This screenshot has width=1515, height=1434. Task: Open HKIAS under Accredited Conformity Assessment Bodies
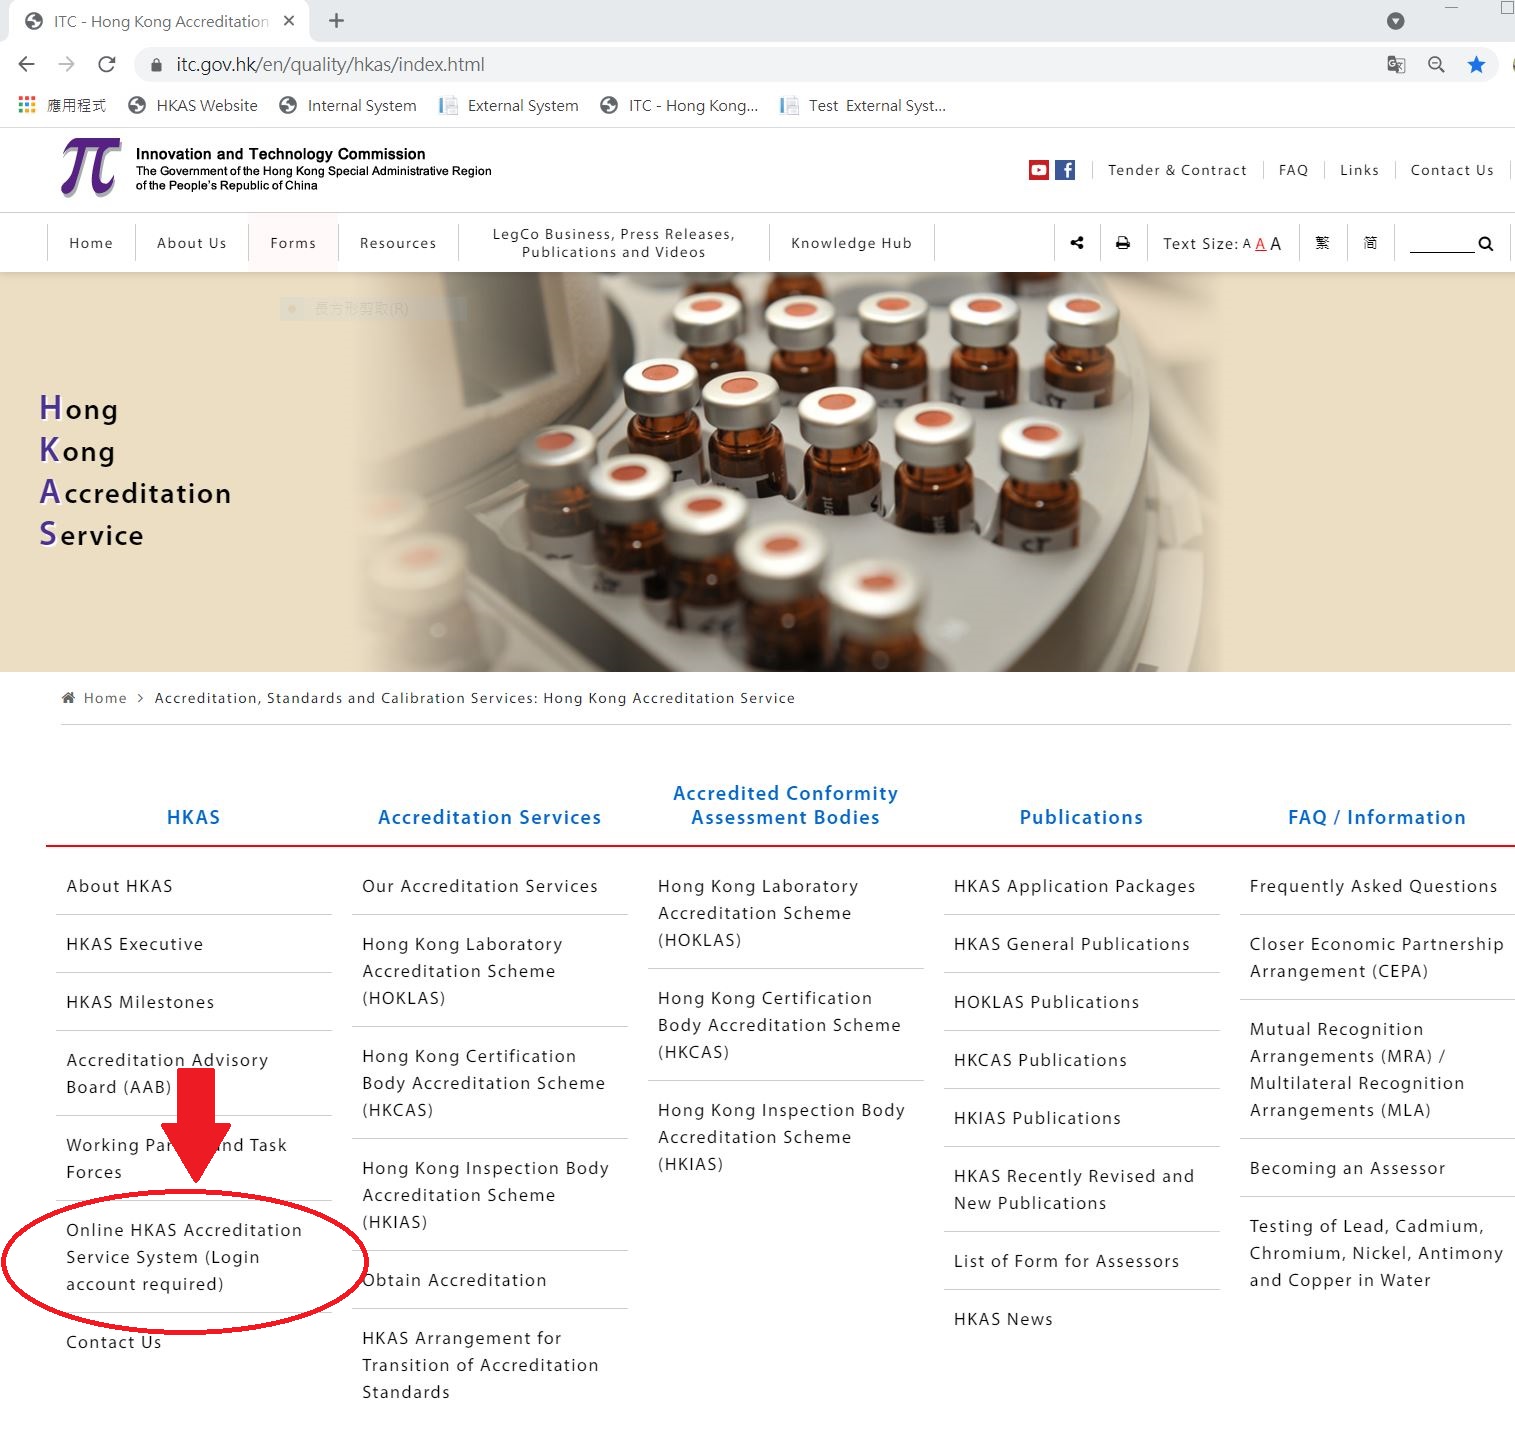pos(781,1137)
